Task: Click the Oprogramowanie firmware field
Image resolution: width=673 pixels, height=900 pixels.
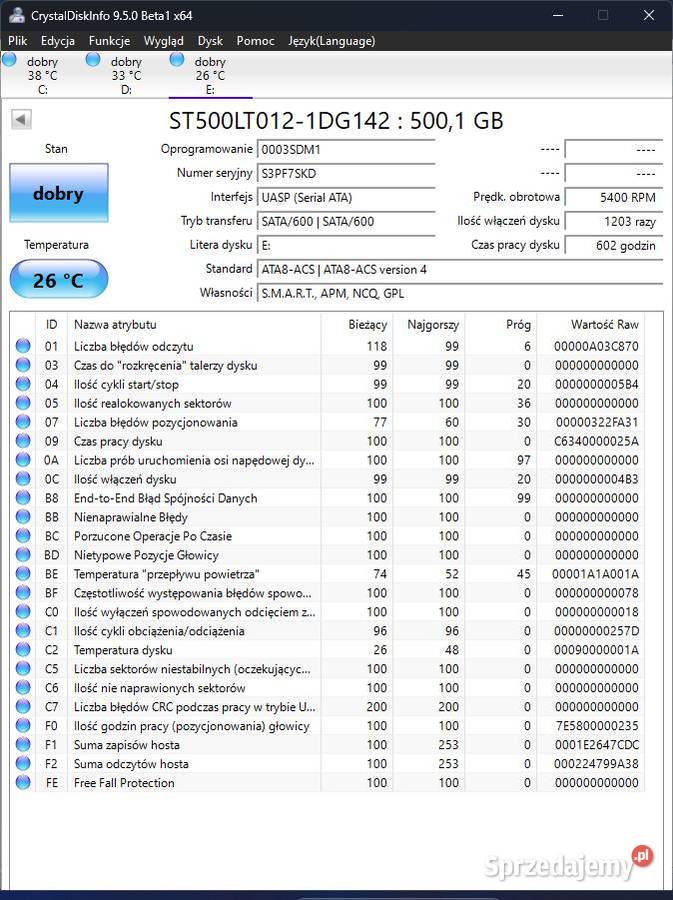Action: point(346,149)
